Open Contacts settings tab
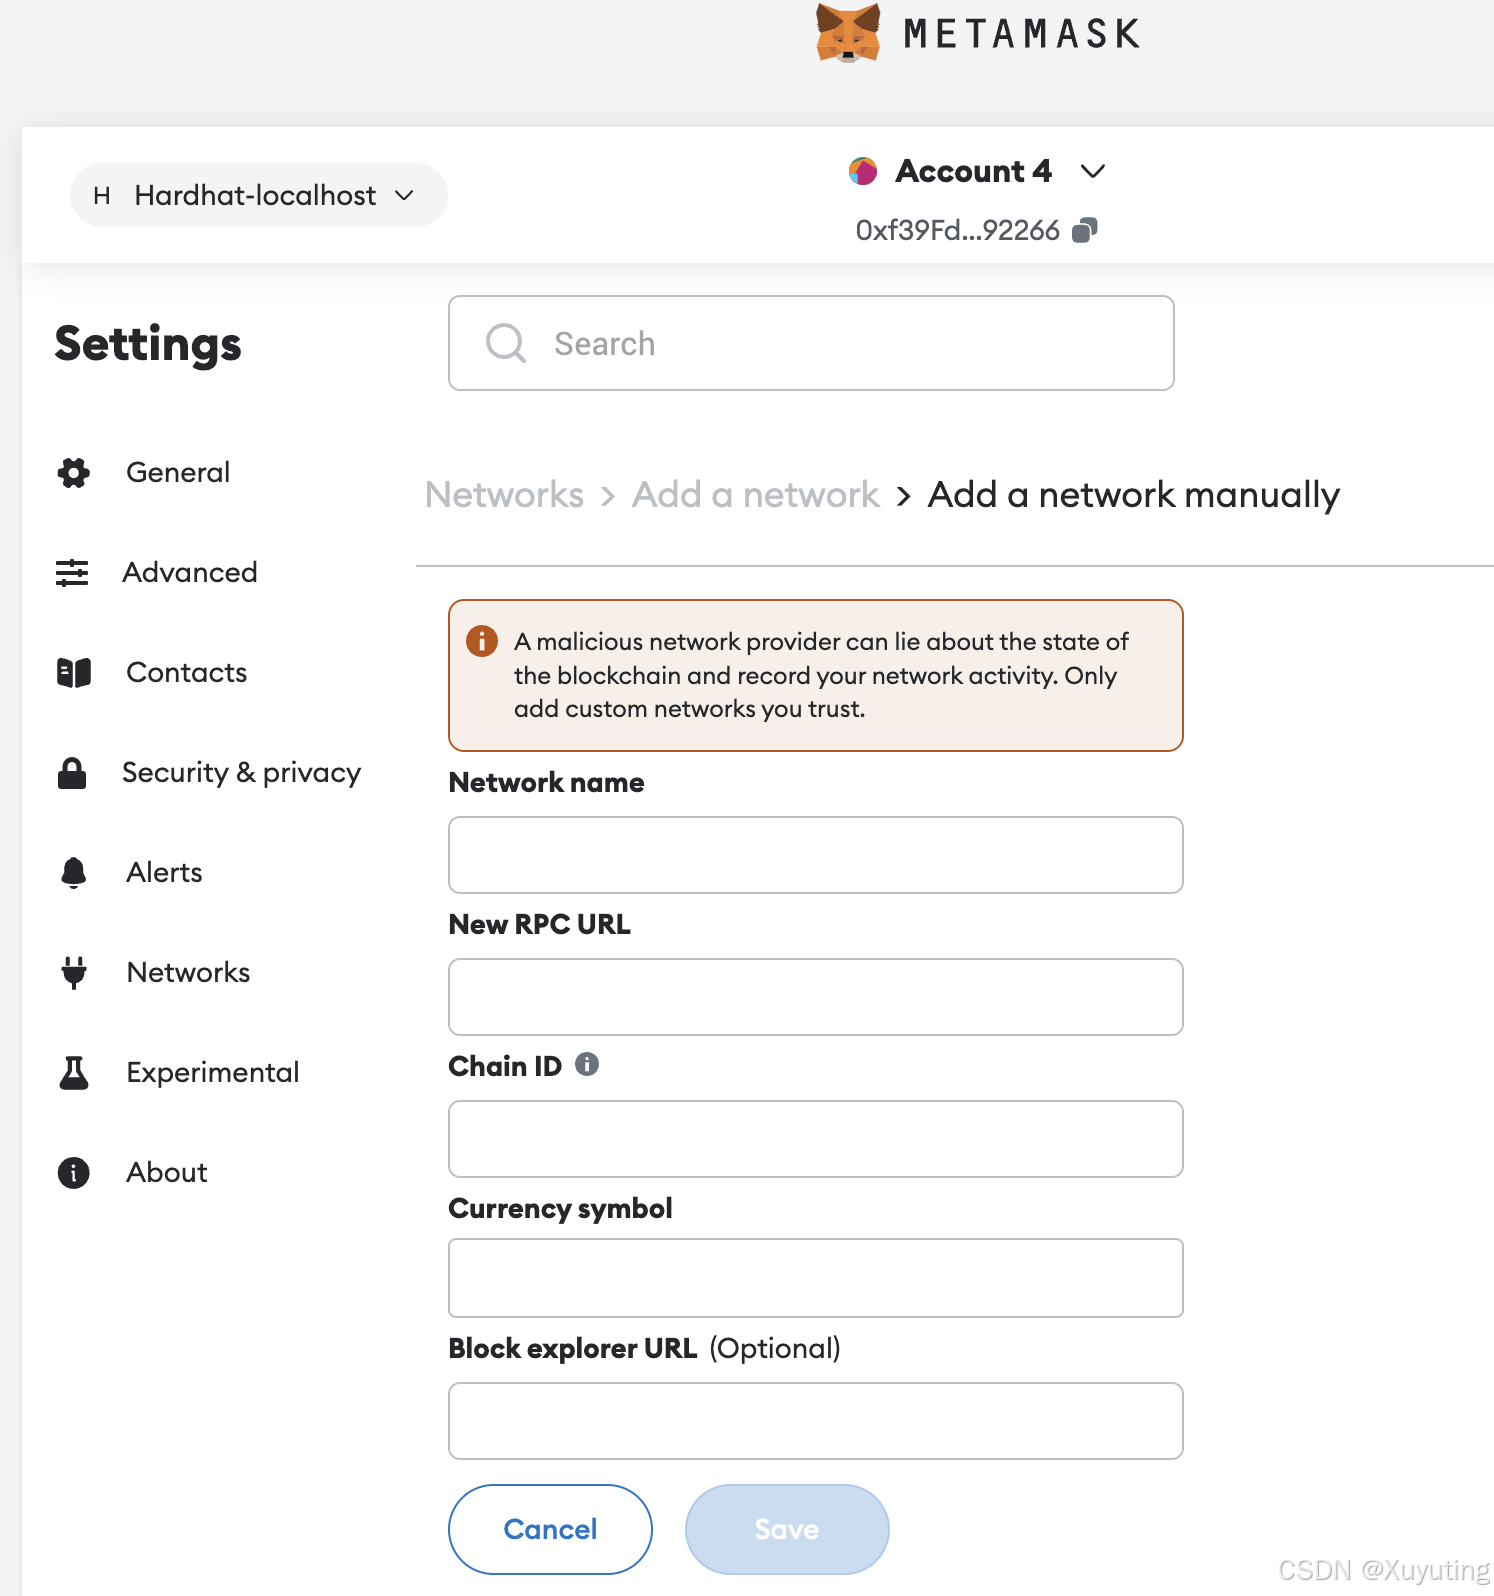The image size is (1494, 1596). pos(186,672)
